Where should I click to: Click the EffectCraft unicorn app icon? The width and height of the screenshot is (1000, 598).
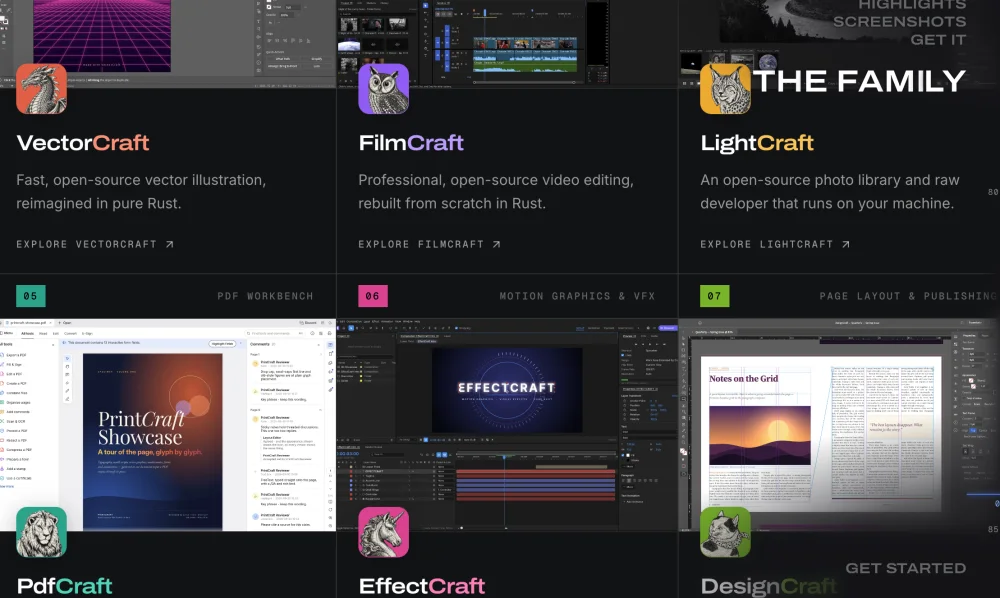[x=383, y=532]
